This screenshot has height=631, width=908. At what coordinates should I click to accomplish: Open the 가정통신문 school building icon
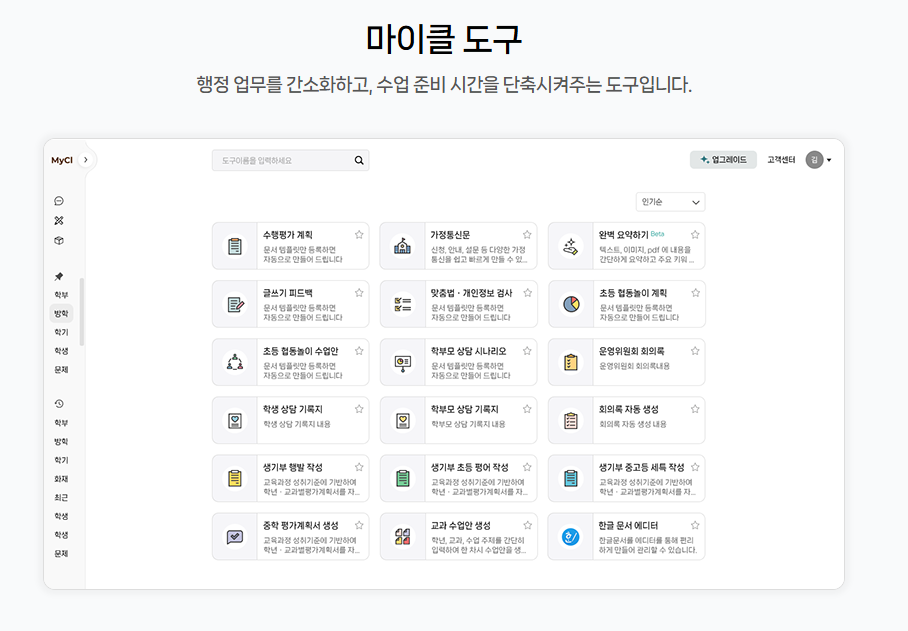pos(403,246)
